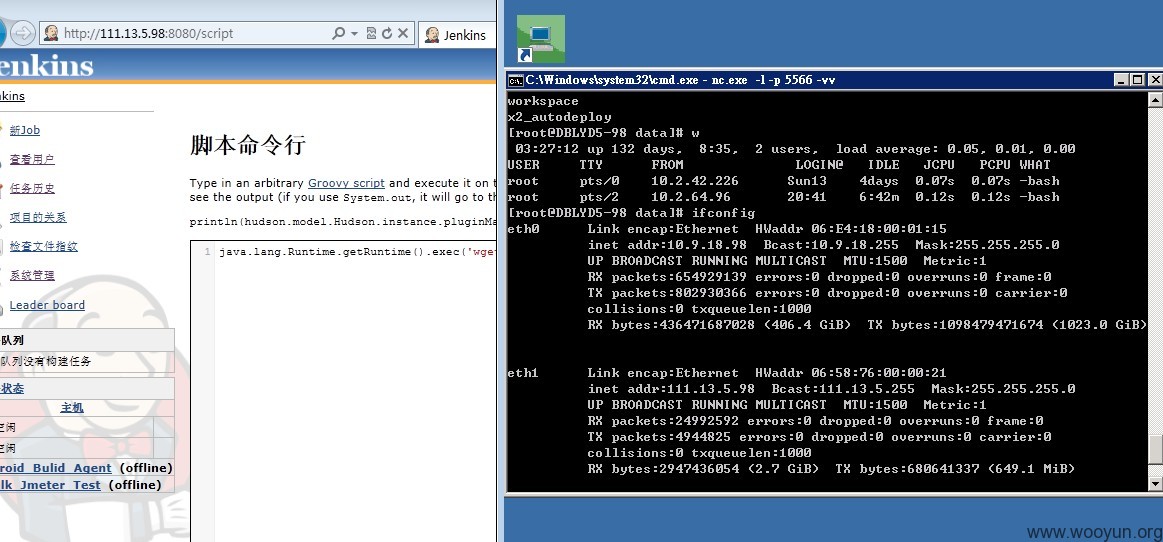
Task: Click the cmd scrollbar down arrow
Action: click(1155, 483)
